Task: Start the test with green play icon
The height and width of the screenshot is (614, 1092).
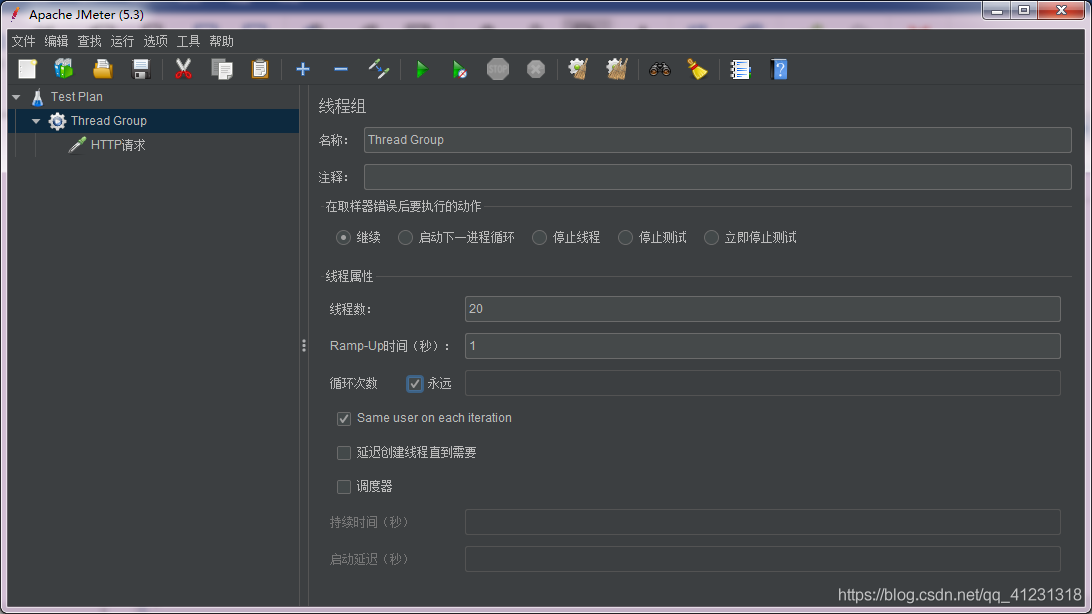Action: pyautogui.click(x=422, y=69)
